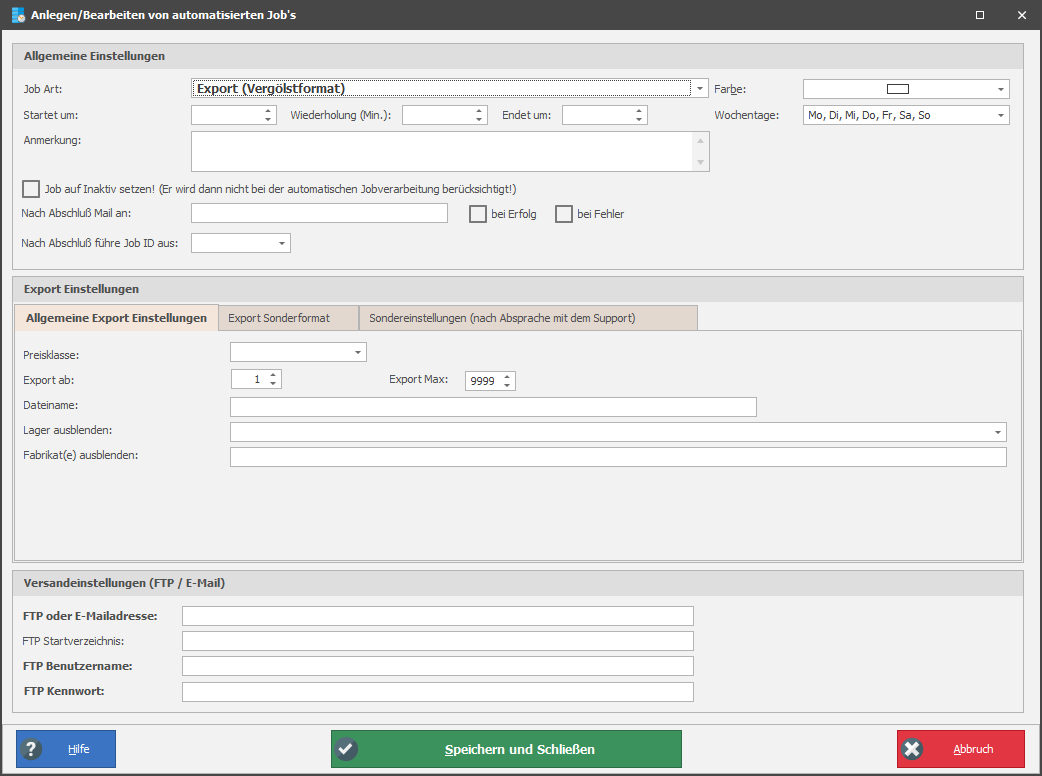Decrease the Export ab value

(273, 384)
